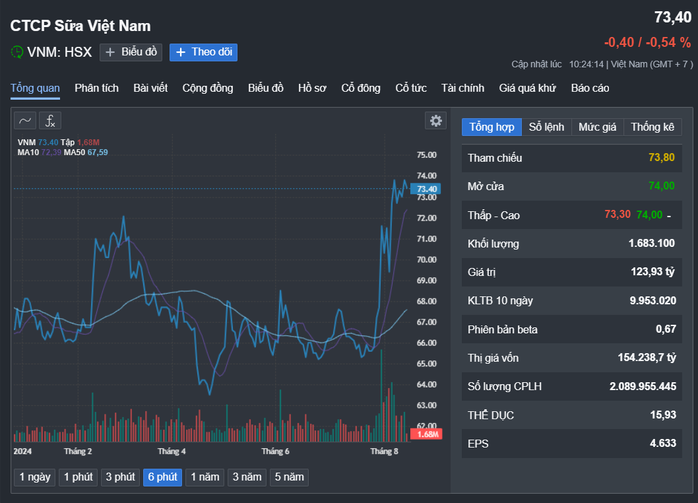Open the Tổng quan tab
The width and height of the screenshot is (698, 503).
pyautogui.click(x=35, y=88)
